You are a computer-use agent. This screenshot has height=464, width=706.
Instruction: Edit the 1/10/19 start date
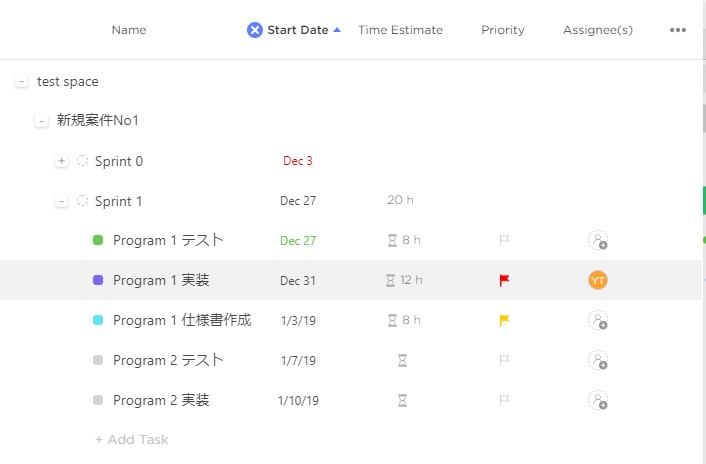coord(298,401)
